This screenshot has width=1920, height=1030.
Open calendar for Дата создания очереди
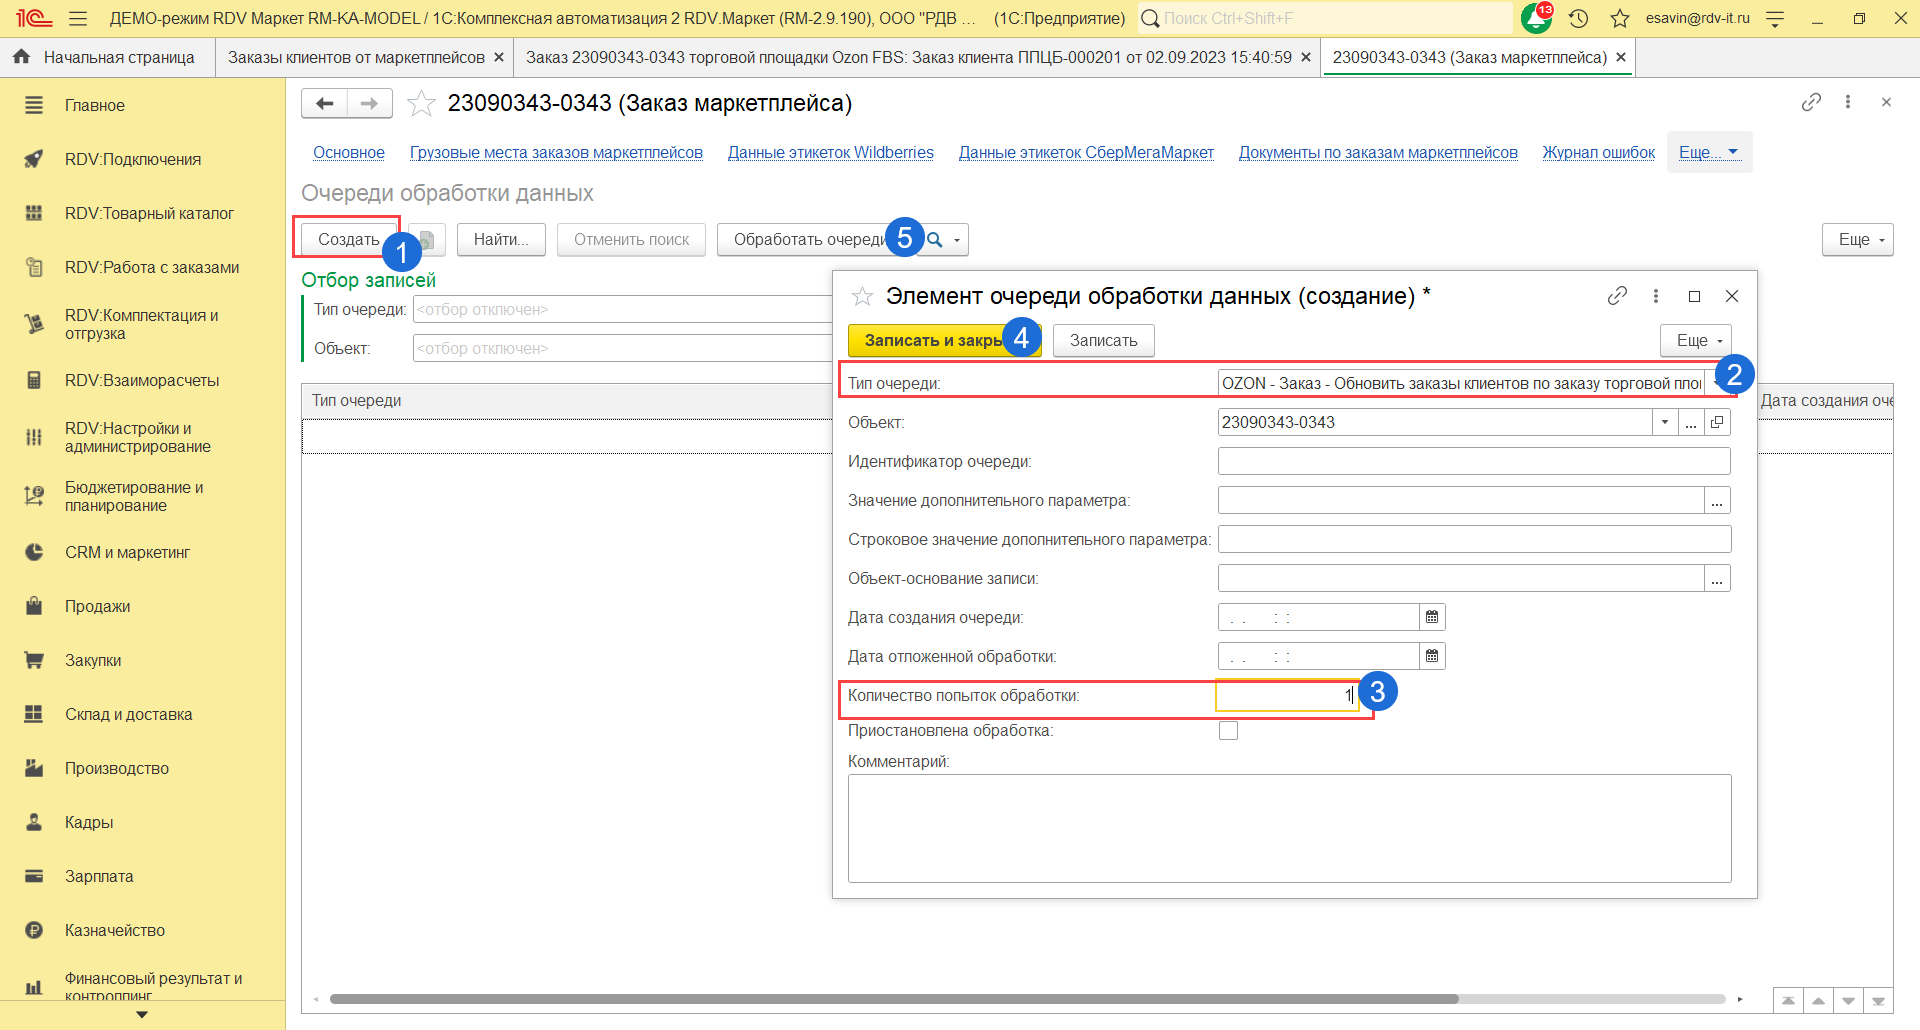coord(1432,617)
